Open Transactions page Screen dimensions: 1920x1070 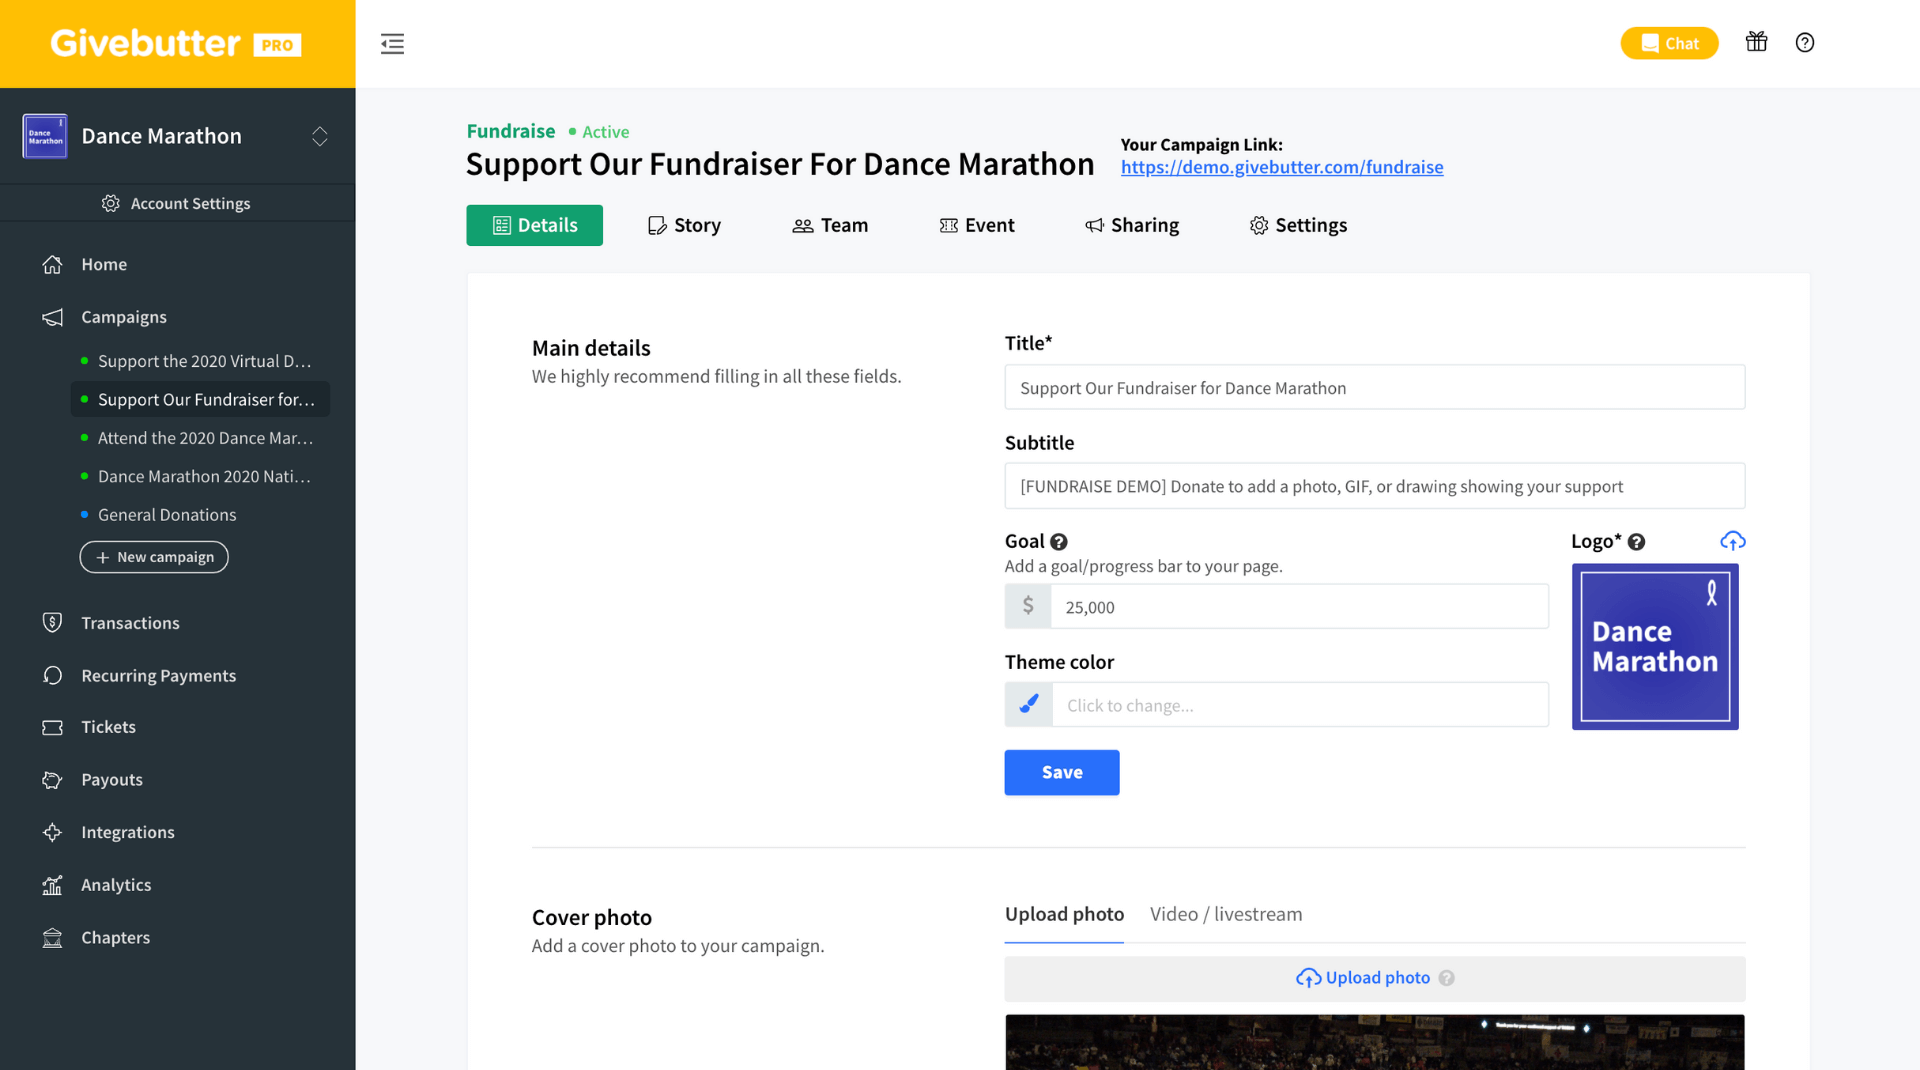(130, 623)
